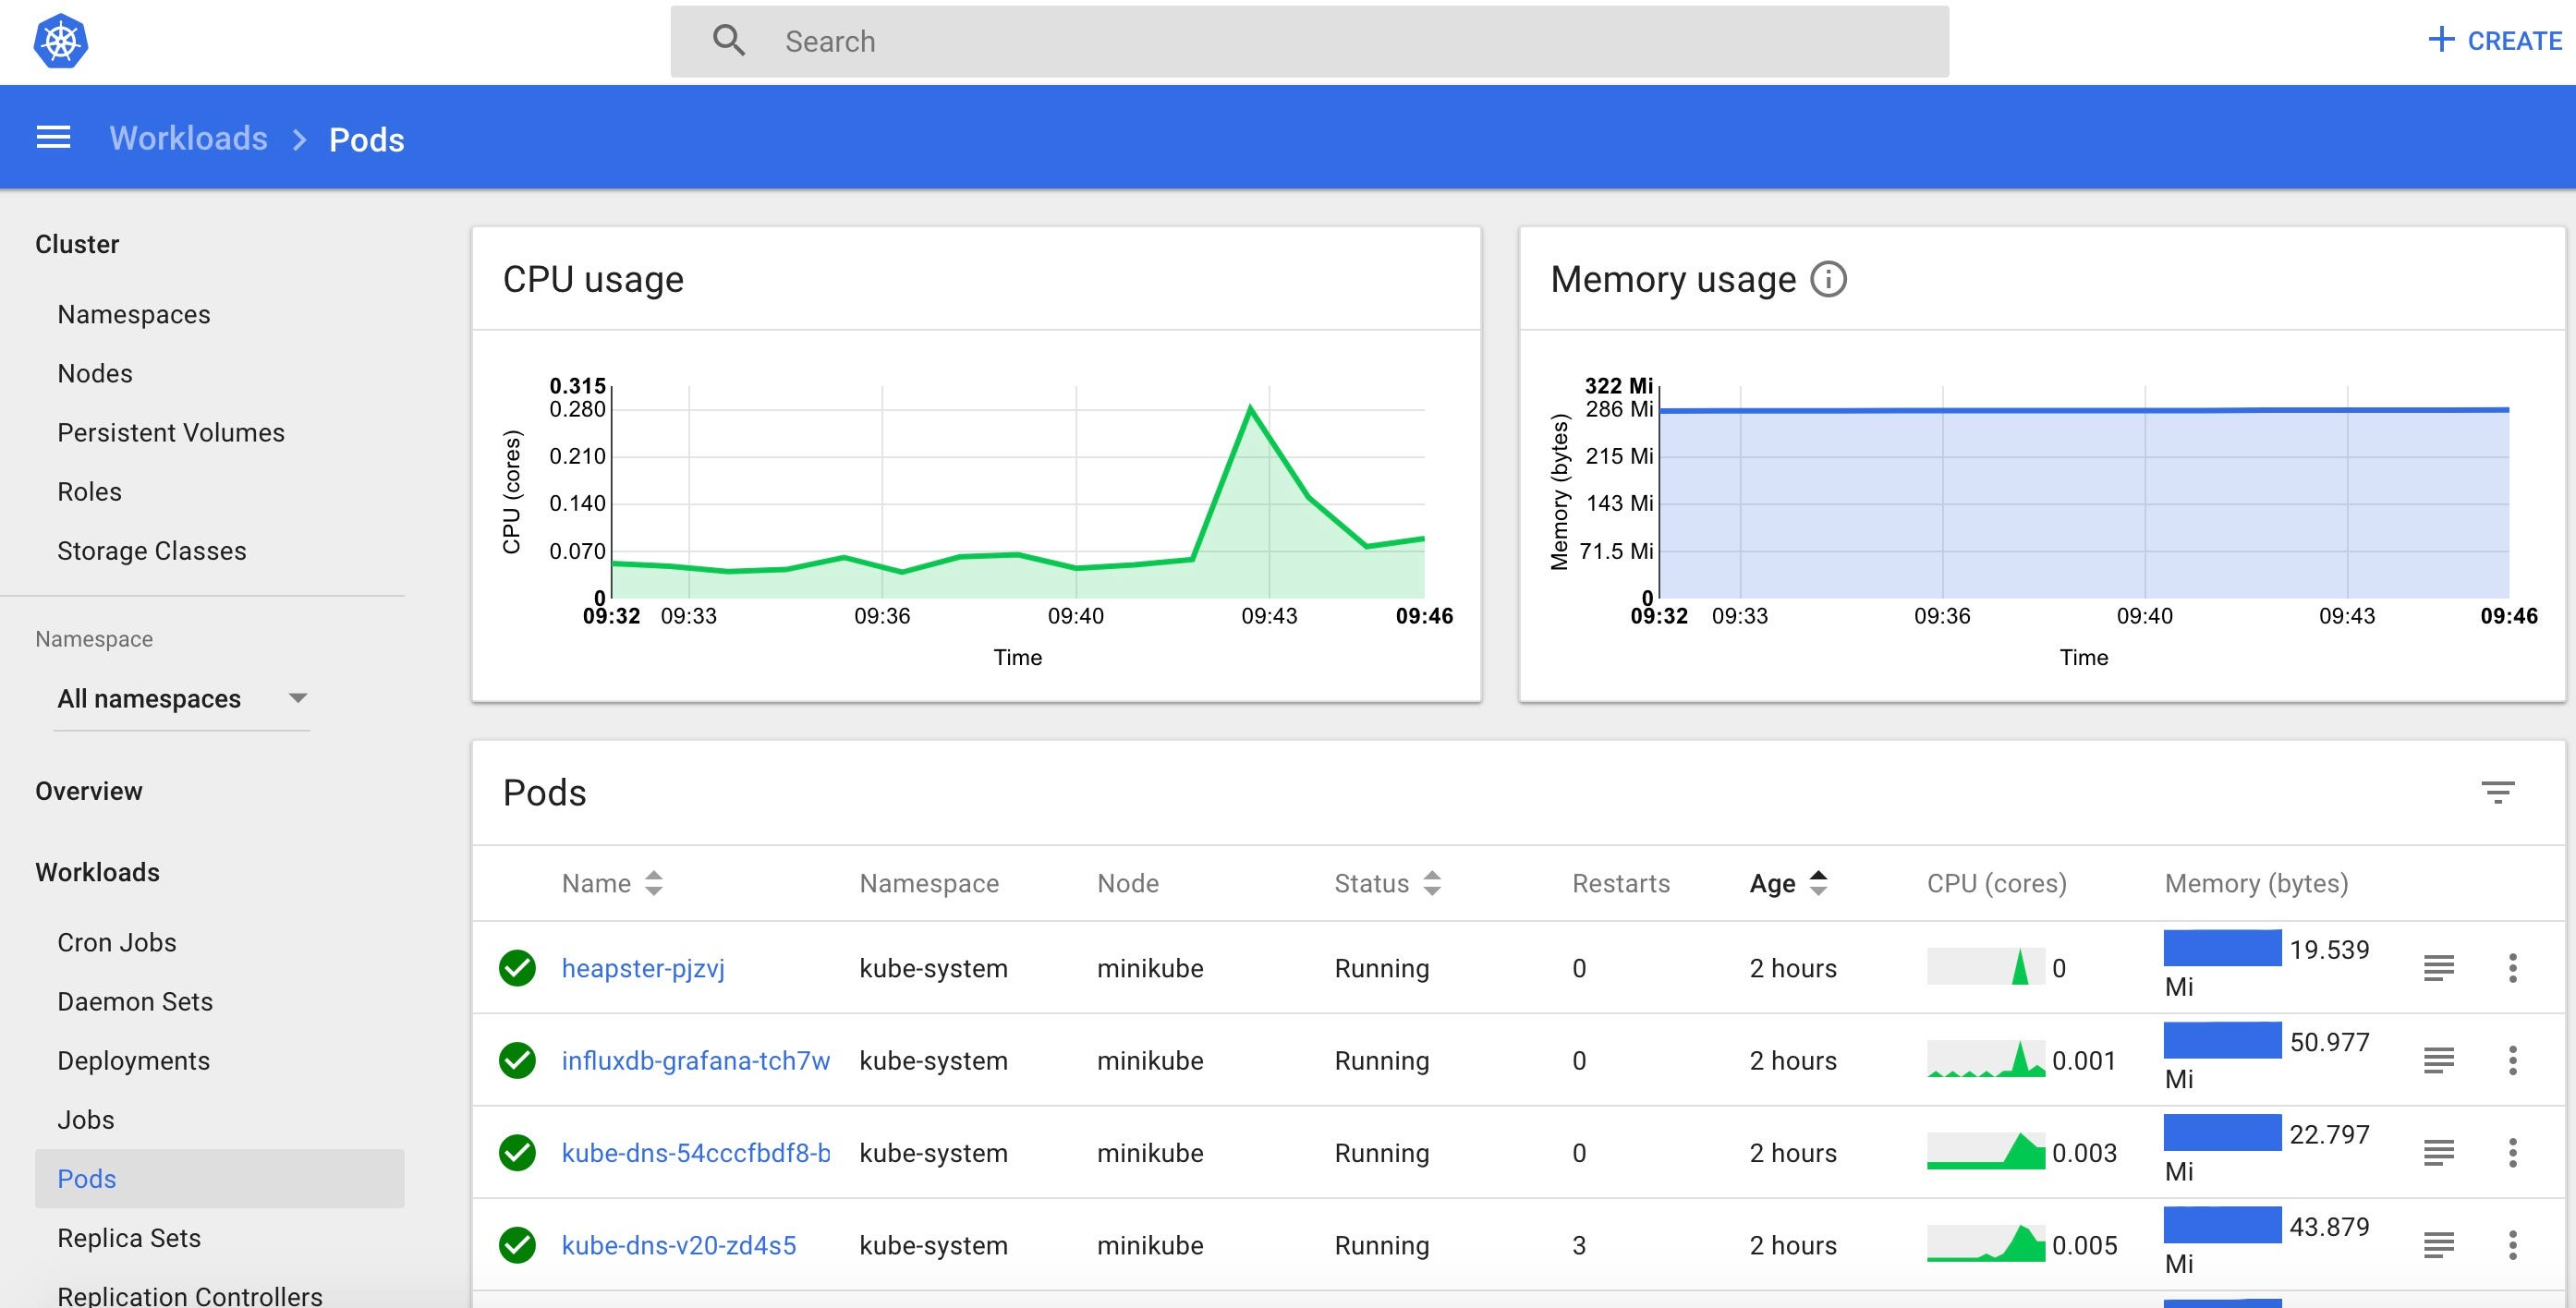Viewport: 2576px width, 1308px height.
Task: Open actions menu for kube-dns-54cccfbdf8 pod
Action: [2512, 1153]
